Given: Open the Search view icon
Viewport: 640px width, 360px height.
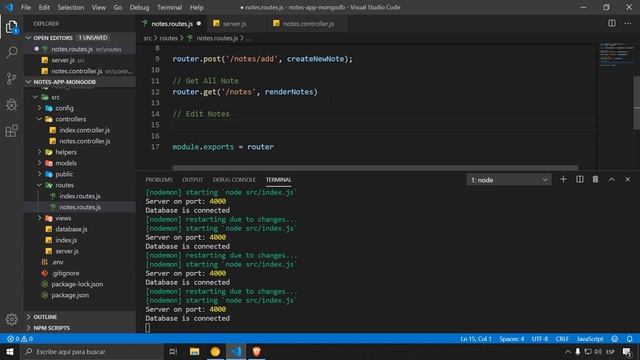Looking at the screenshot, I should pos(11,52).
